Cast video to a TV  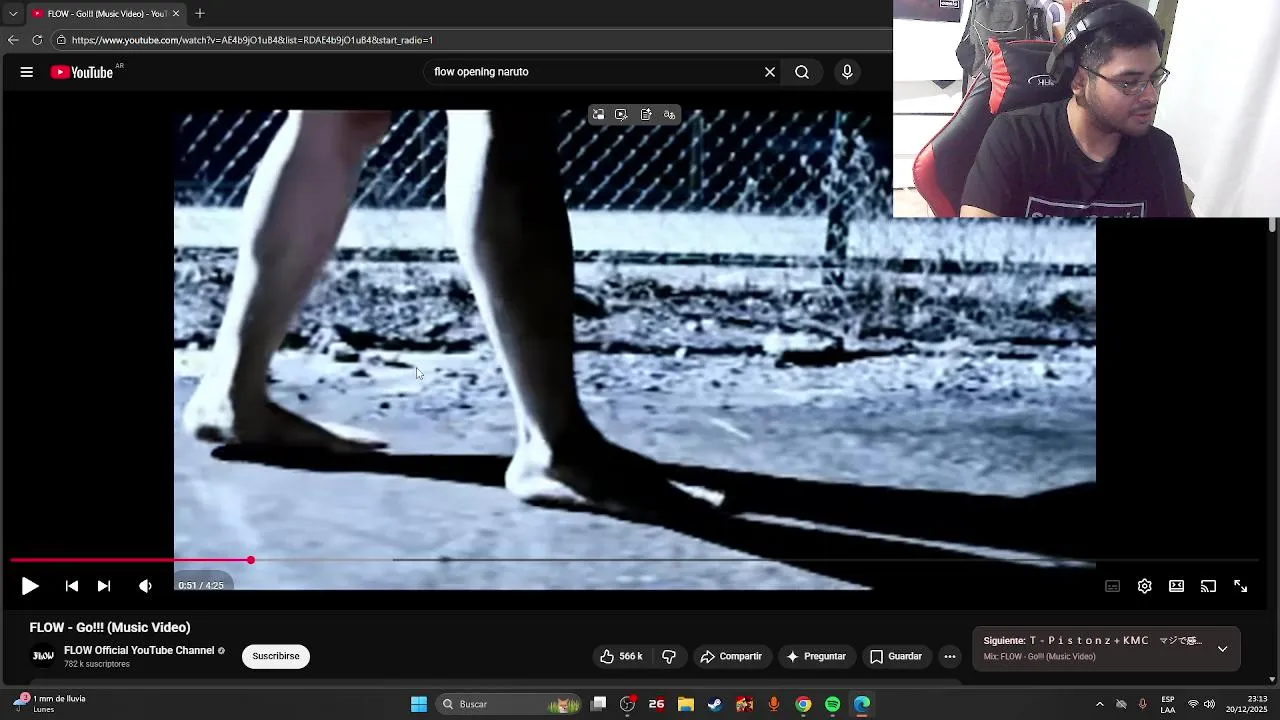pos(1208,586)
